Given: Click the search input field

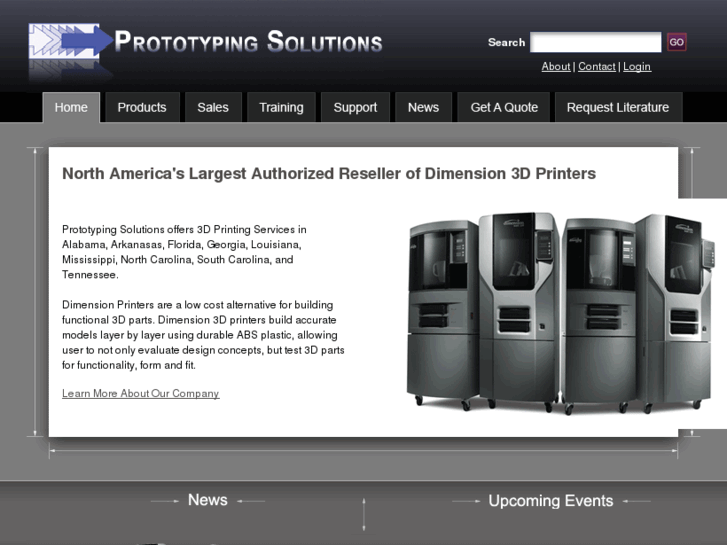Looking at the screenshot, I should 596,42.
